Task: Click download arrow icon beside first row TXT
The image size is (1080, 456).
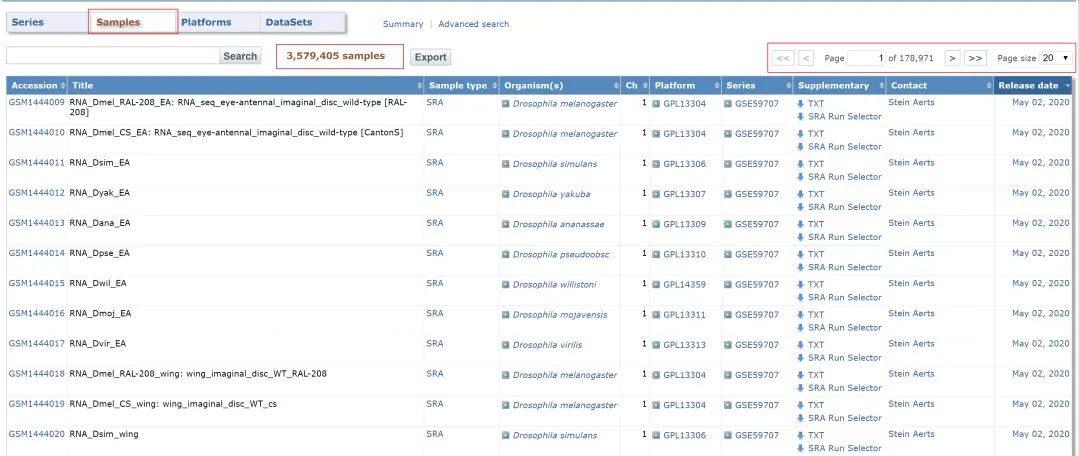Action: pyautogui.click(x=801, y=103)
